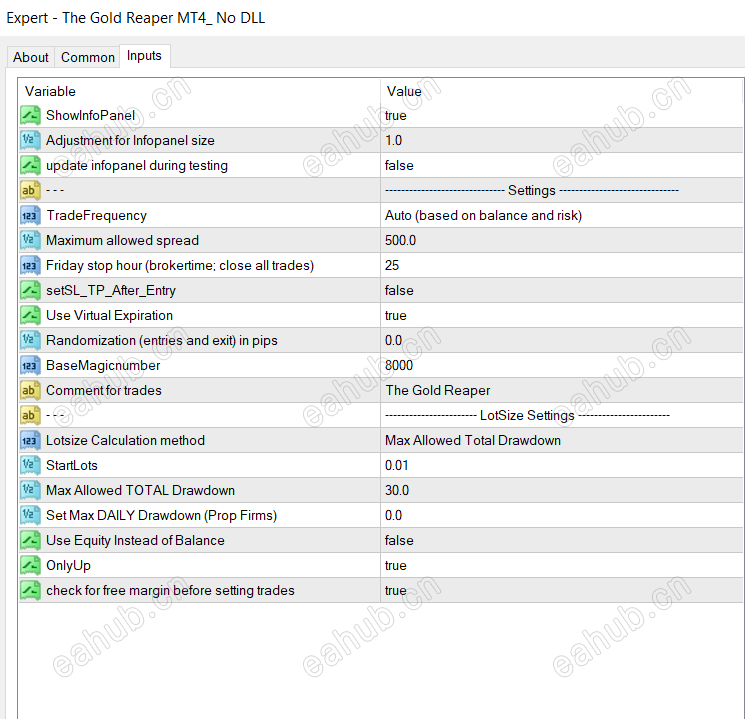This screenshot has width=745, height=719.
Task: Click the integer icon for Friday stop hour
Action: coord(30,266)
